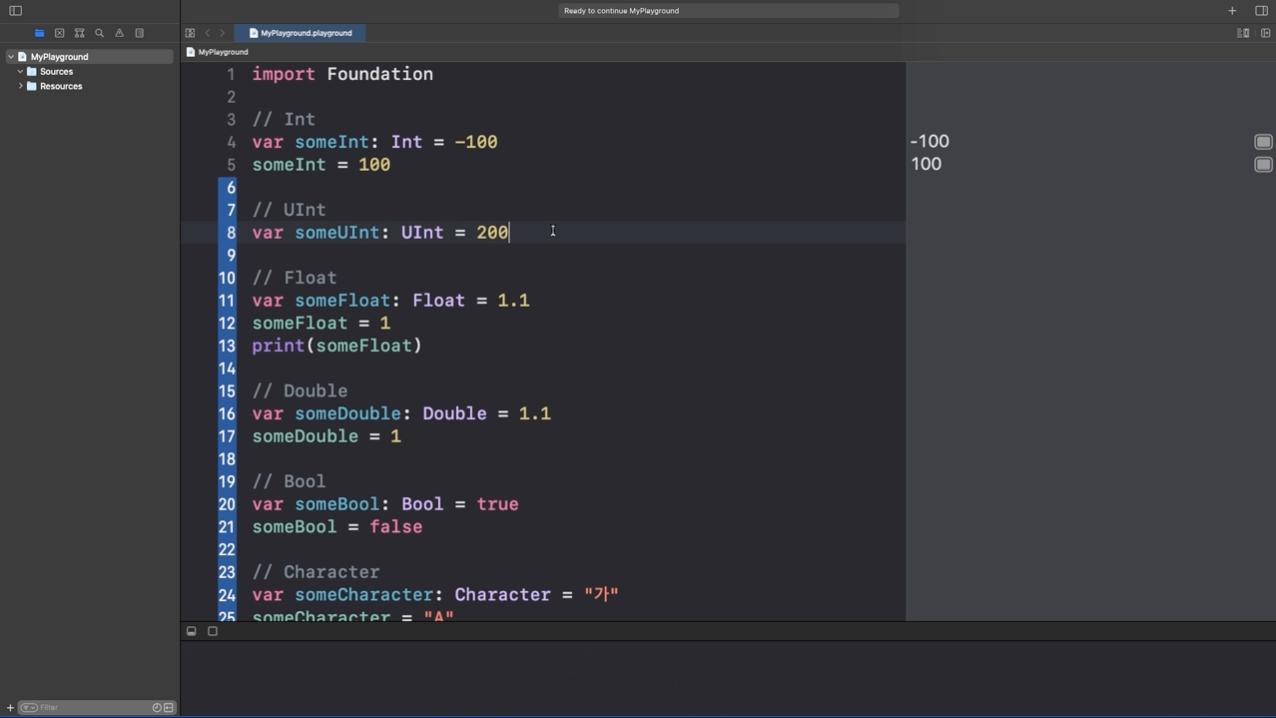The height and width of the screenshot is (718, 1276).
Task: Show the quick look result for -100
Action: pos(1263,142)
